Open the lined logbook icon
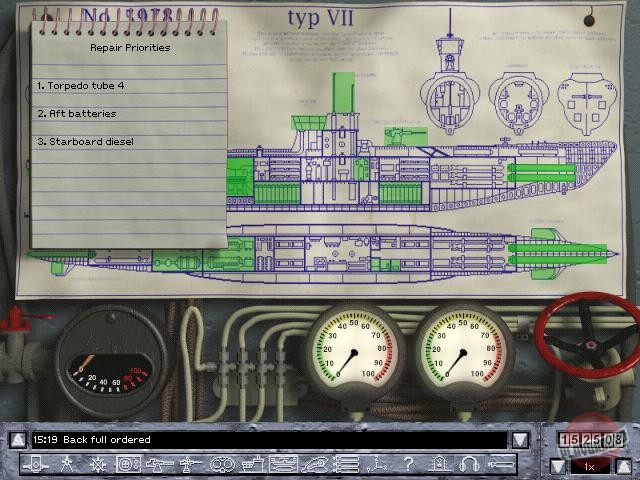640x480 pixels. [345, 464]
